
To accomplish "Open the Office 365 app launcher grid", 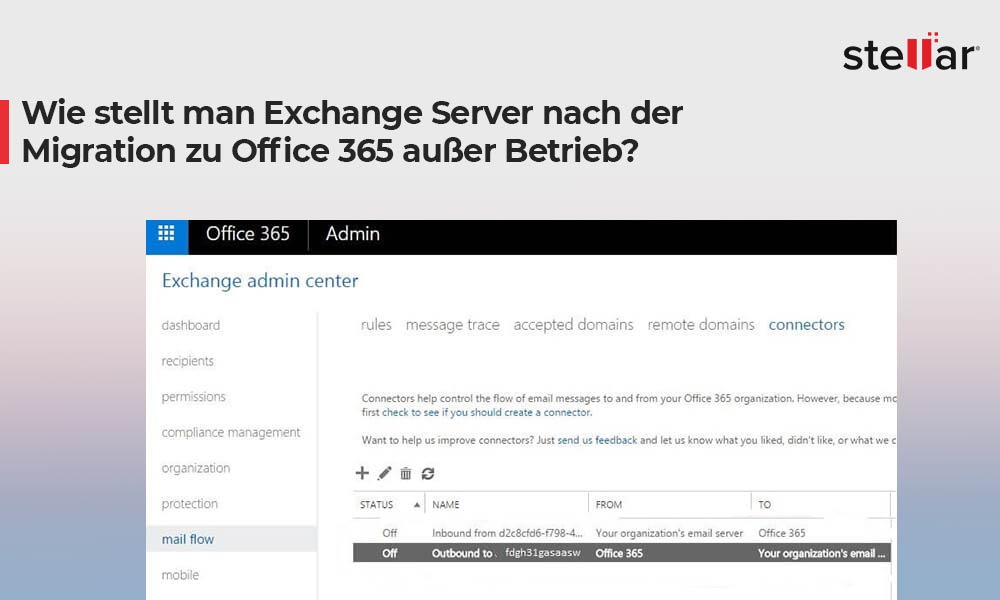I will pyautogui.click(x=166, y=234).
